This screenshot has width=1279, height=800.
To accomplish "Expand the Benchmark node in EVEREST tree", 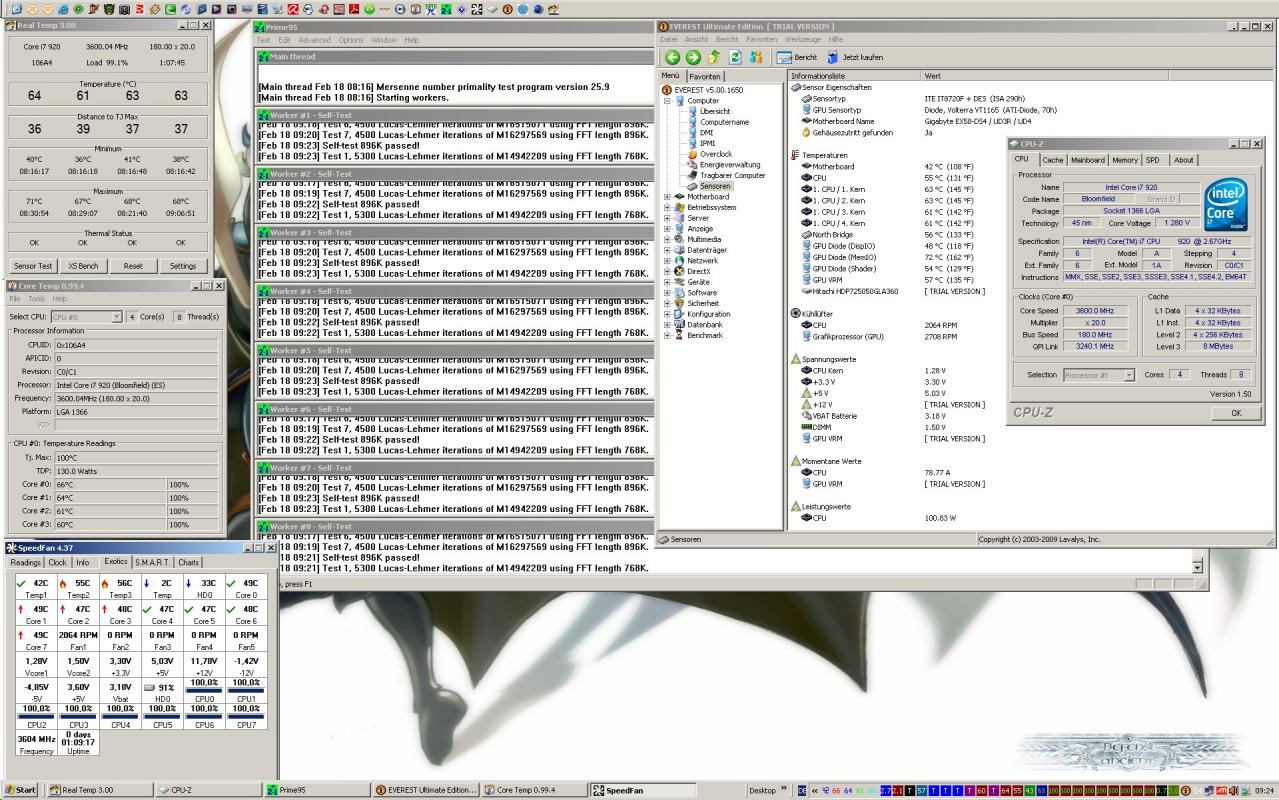I will click(x=667, y=335).
